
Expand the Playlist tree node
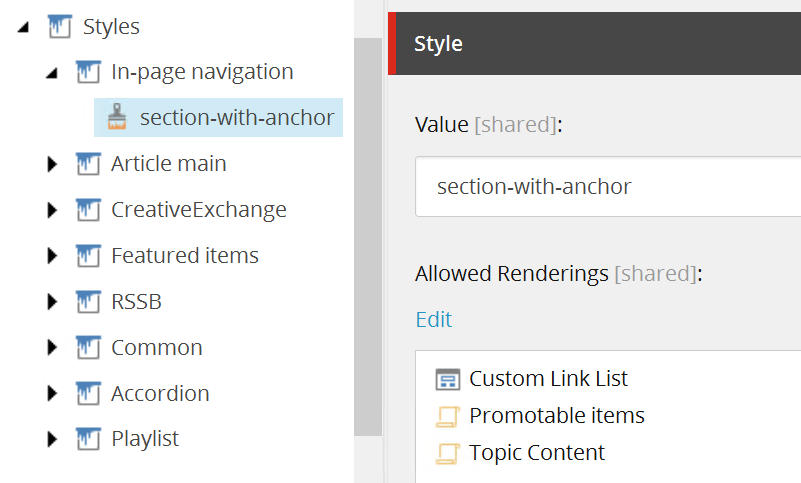[x=53, y=439]
